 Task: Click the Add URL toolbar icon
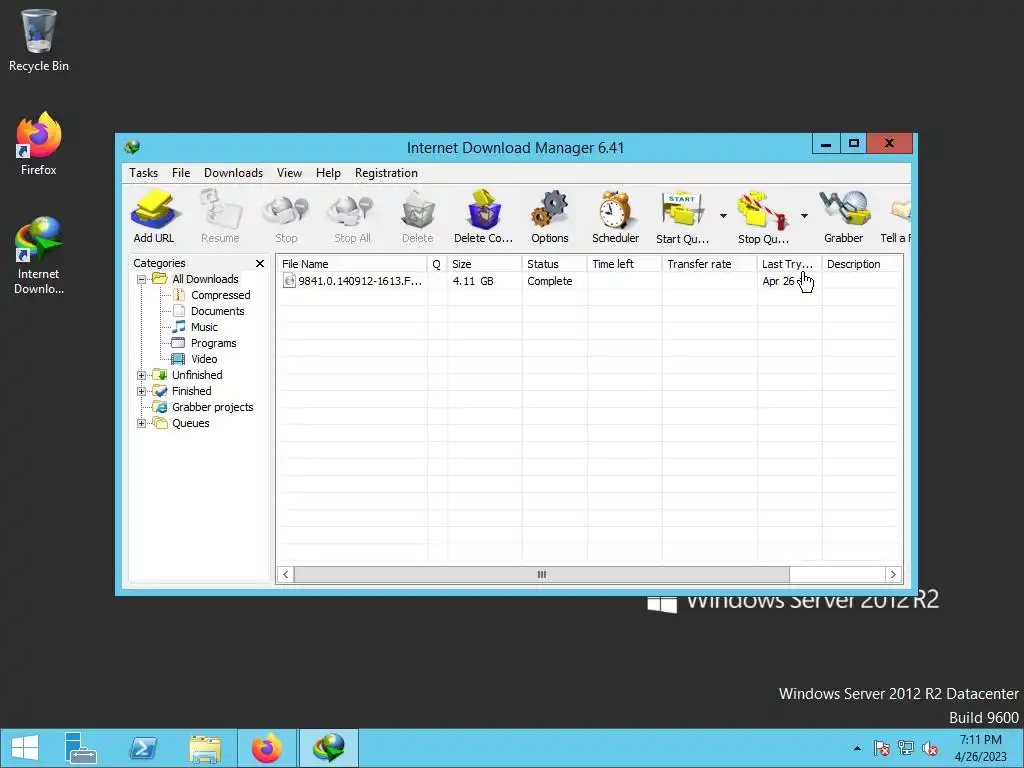[154, 216]
